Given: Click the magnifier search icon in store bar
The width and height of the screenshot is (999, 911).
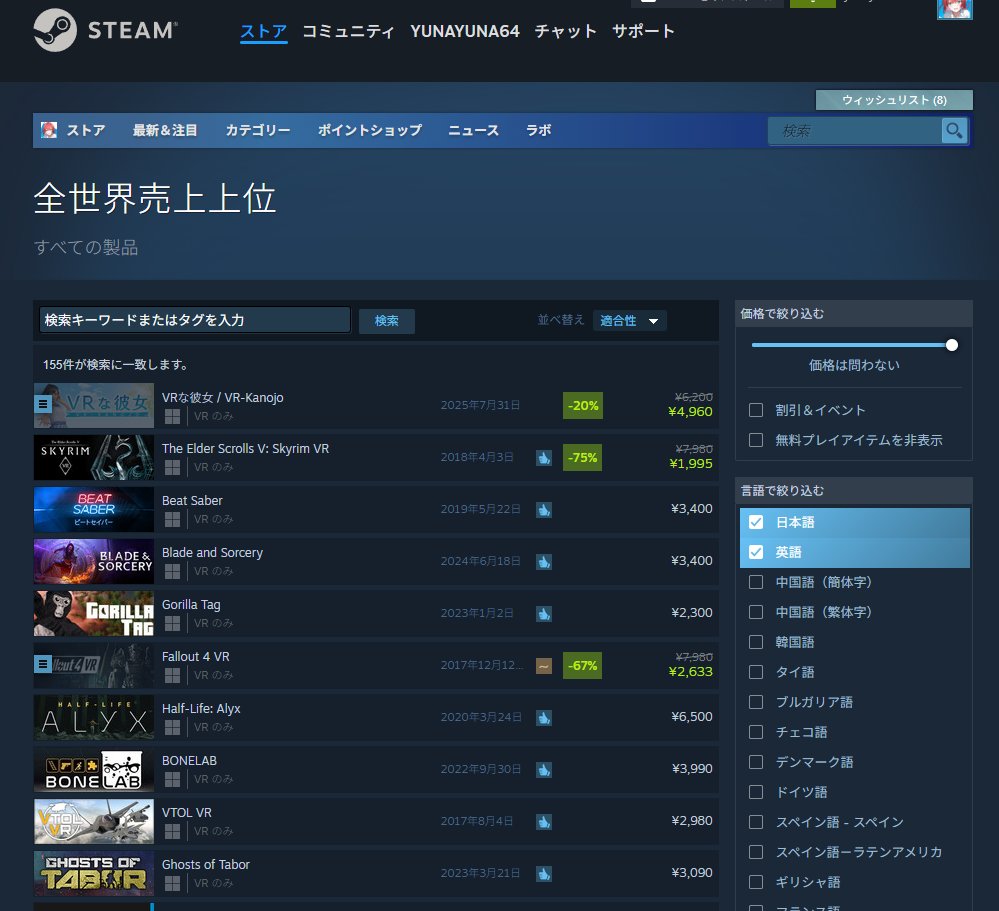Looking at the screenshot, I should 954,131.
